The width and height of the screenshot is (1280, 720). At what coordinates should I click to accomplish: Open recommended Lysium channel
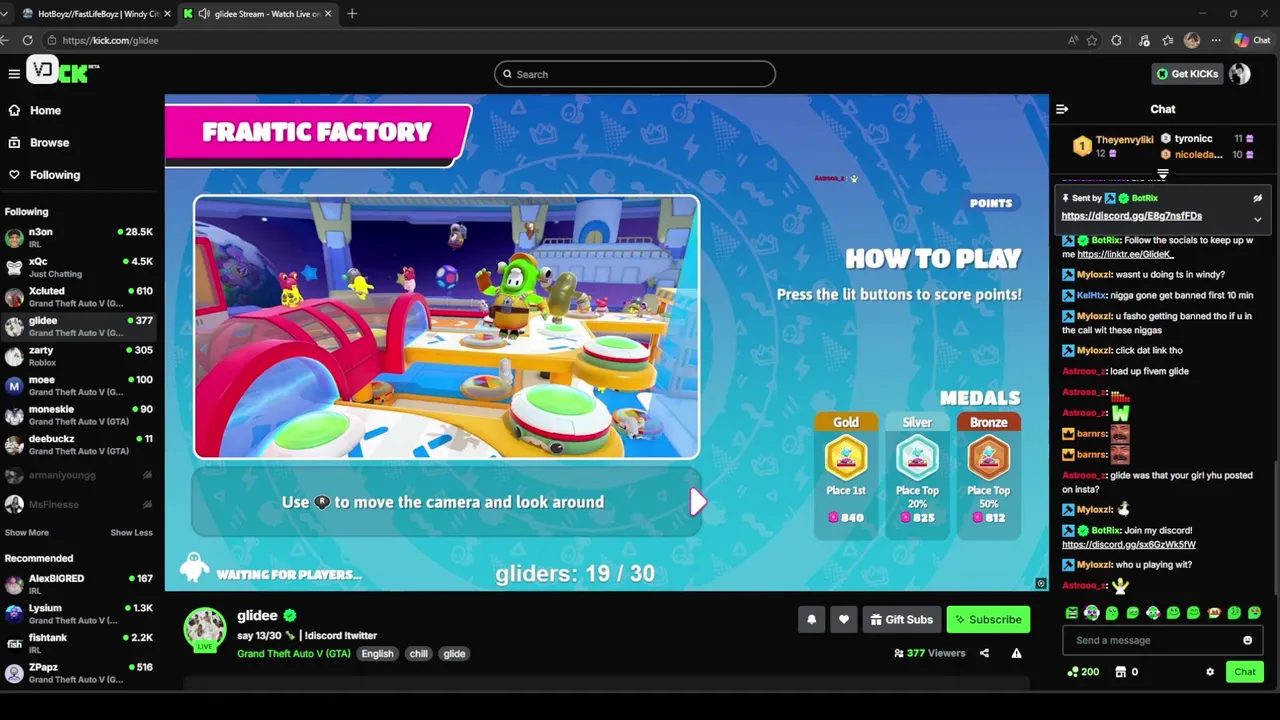click(80, 614)
